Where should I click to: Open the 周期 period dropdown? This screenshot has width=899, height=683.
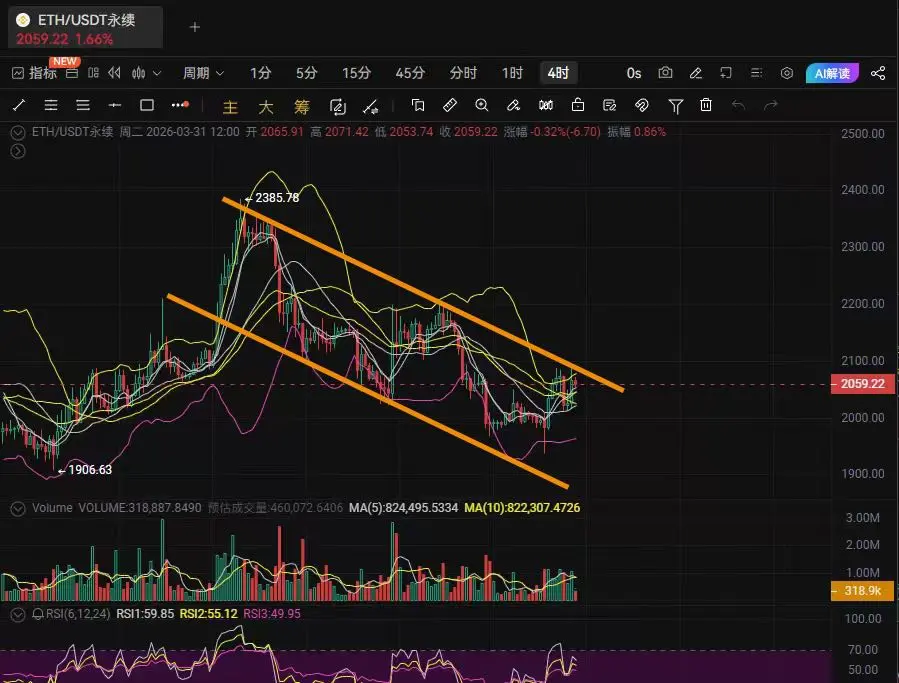point(203,73)
